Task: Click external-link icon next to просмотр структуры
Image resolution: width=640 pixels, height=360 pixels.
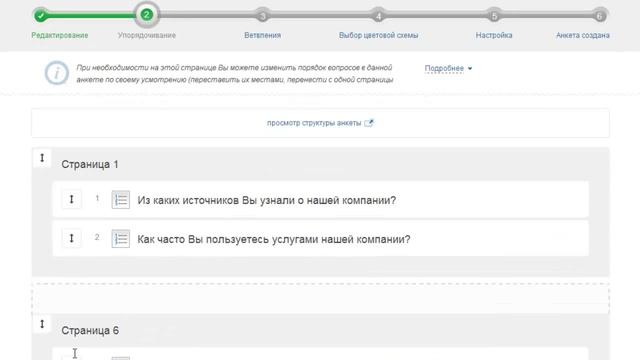Action: (x=369, y=123)
